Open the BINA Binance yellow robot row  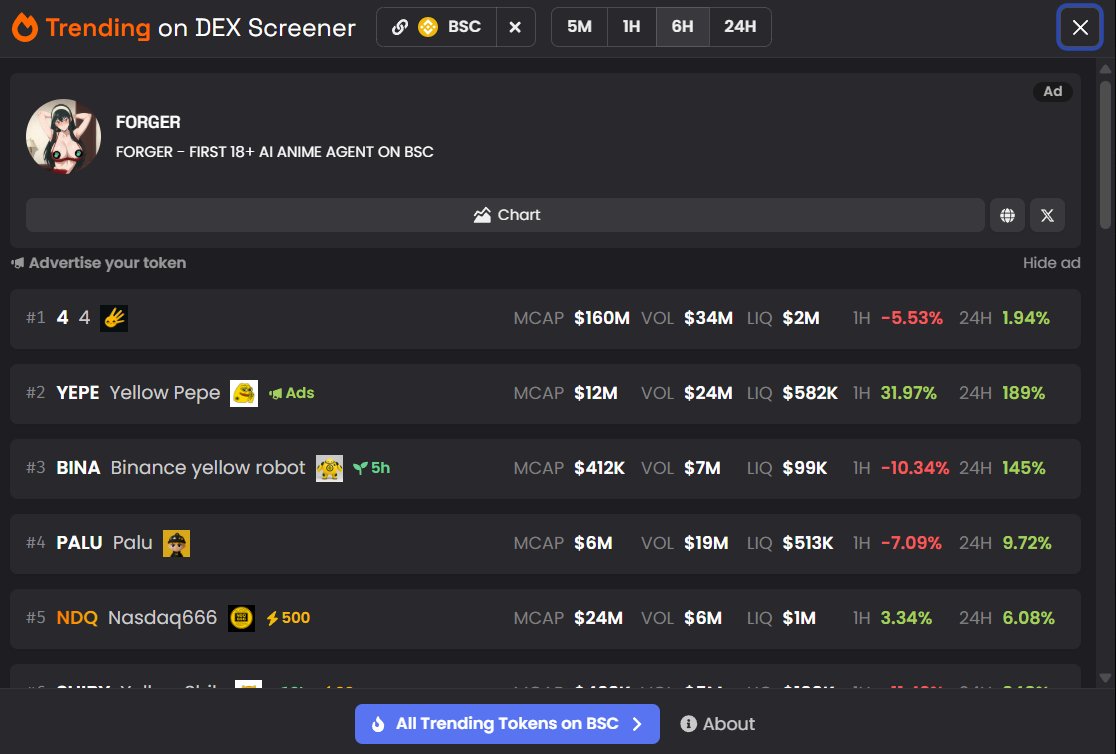[545, 468]
